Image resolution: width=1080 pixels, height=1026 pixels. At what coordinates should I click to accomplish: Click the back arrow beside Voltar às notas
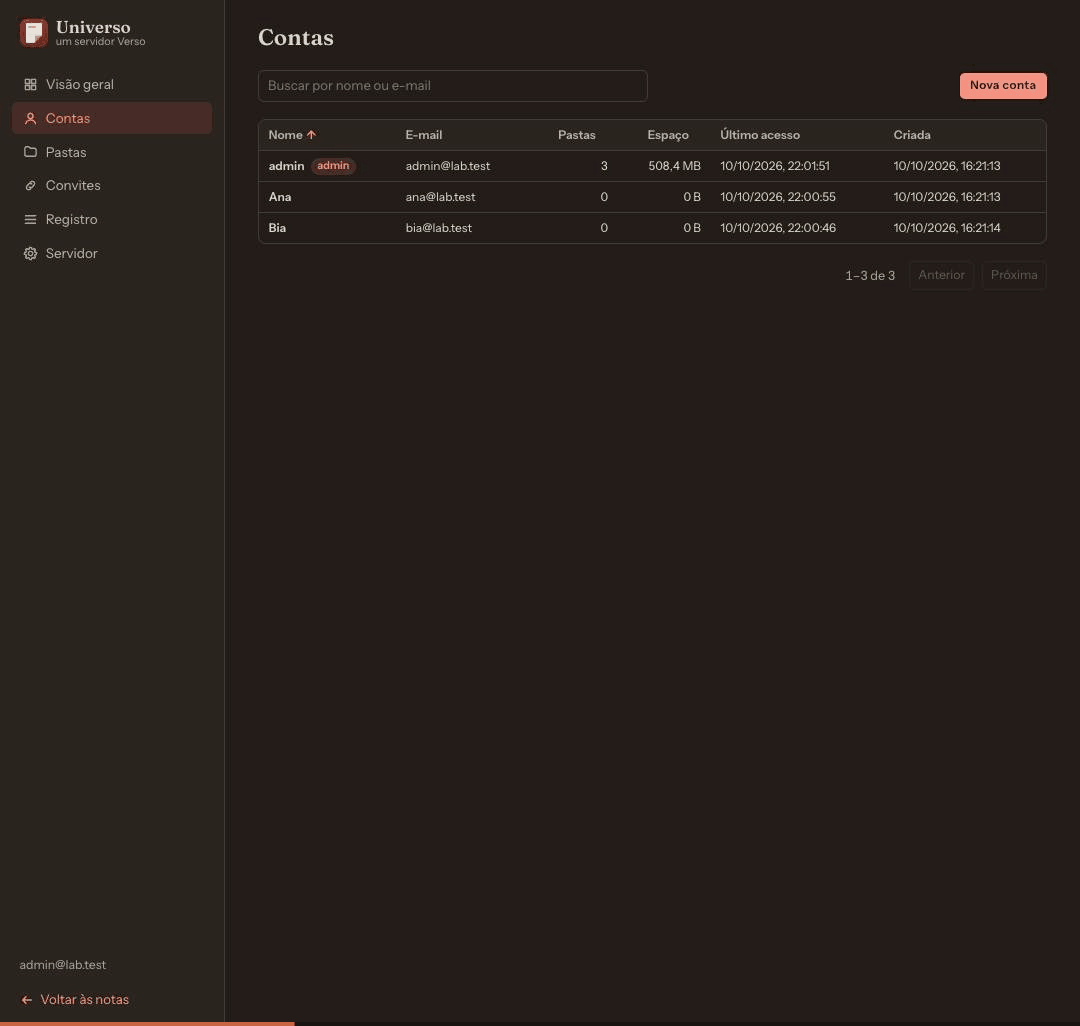27,1000
